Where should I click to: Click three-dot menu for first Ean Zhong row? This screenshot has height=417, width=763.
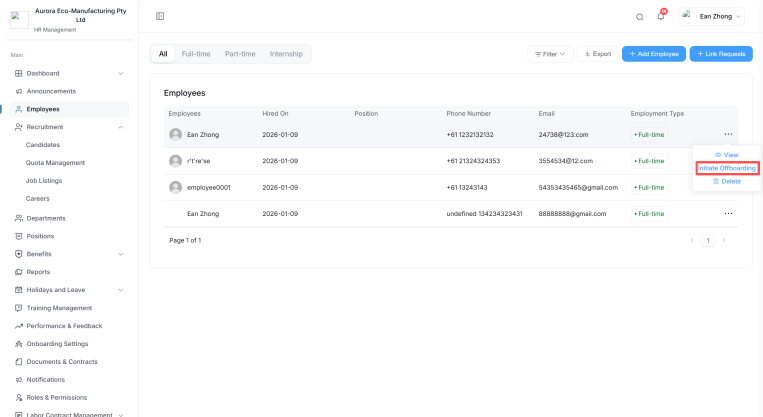pos(728,134)
